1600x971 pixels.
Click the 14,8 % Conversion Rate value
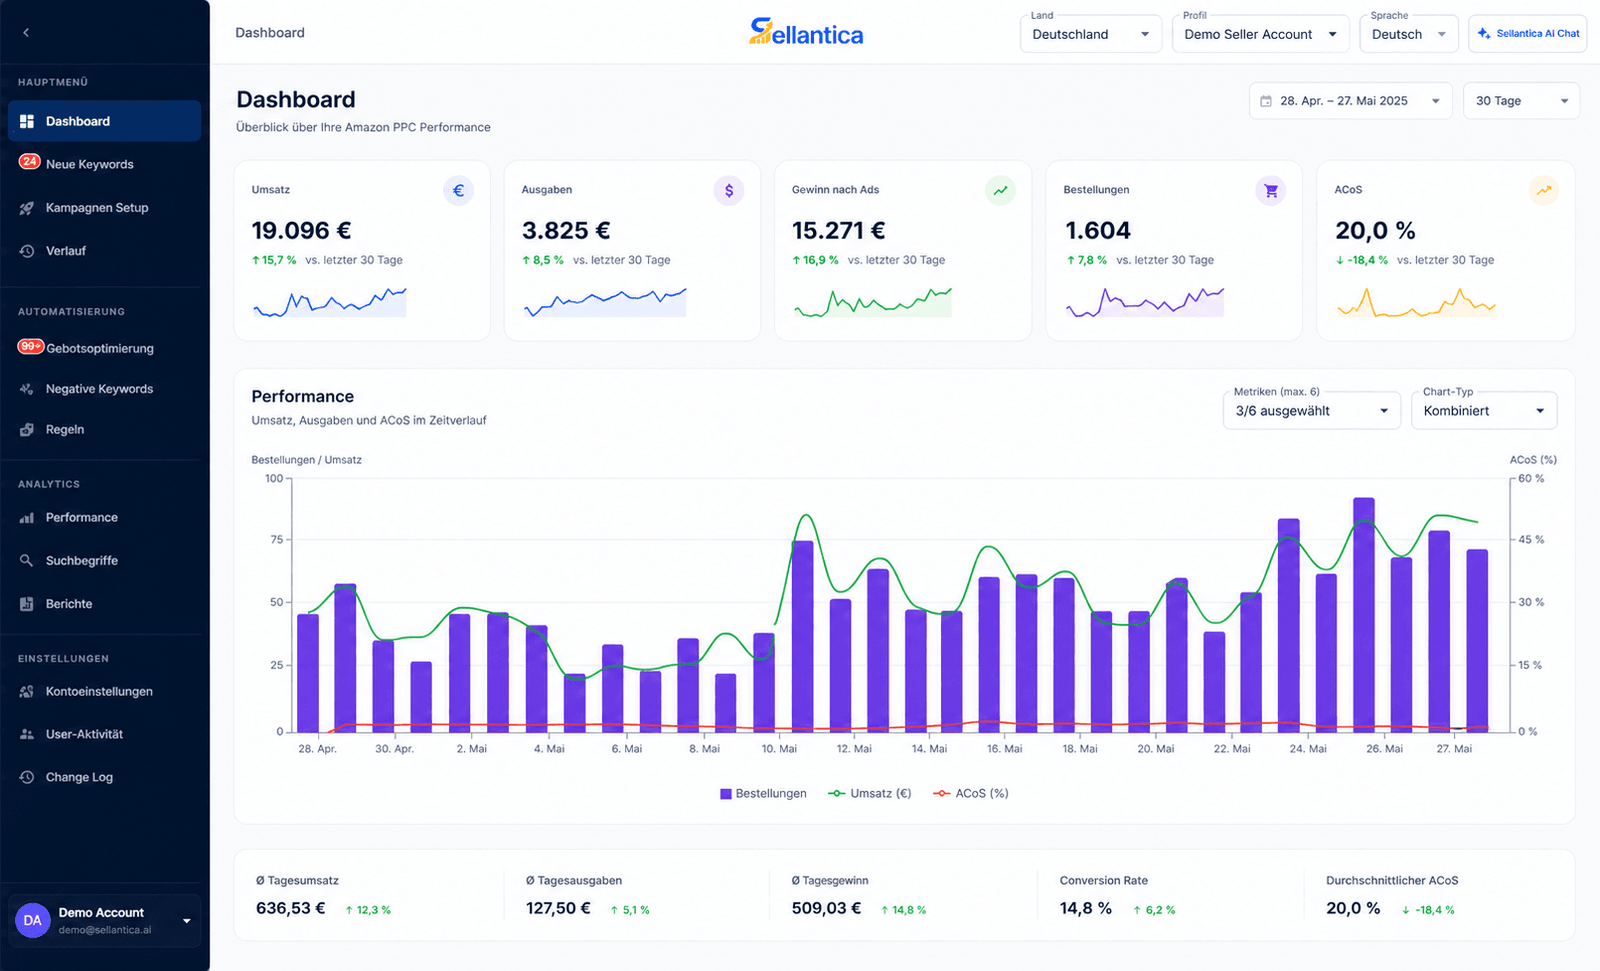tap(1086, 908)
